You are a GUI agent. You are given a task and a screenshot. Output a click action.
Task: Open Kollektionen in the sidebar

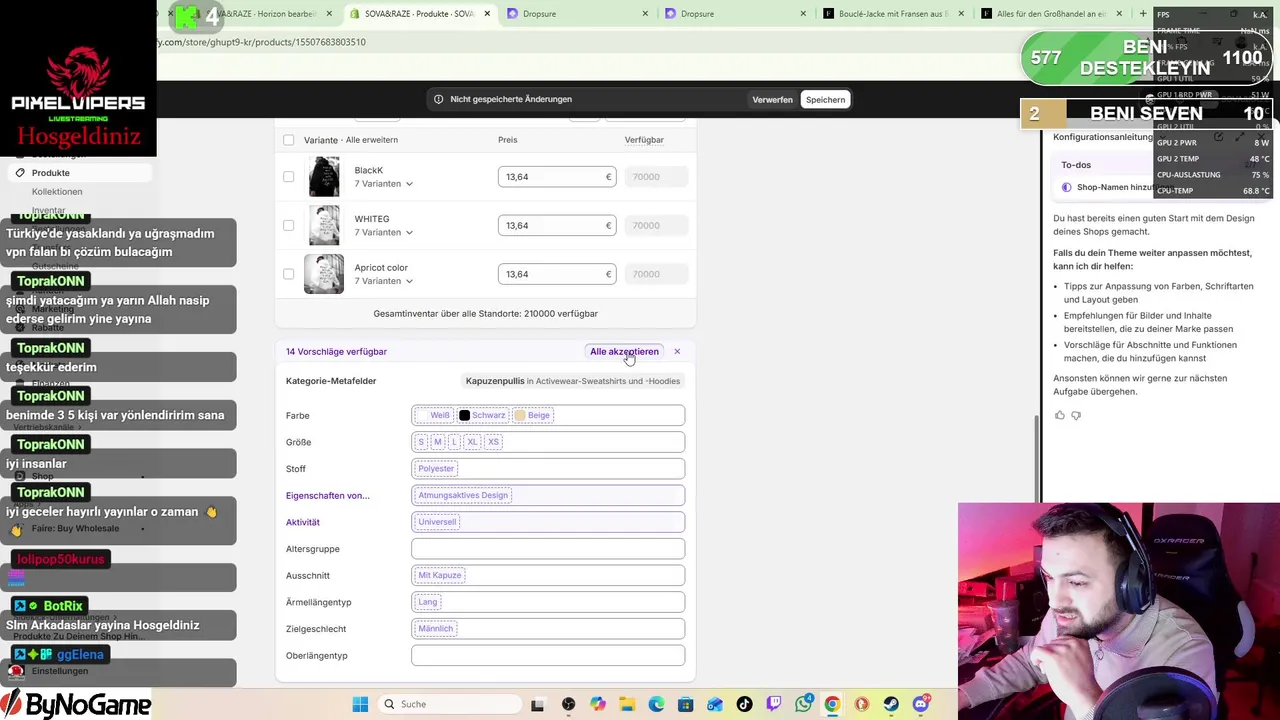point(57,191)
